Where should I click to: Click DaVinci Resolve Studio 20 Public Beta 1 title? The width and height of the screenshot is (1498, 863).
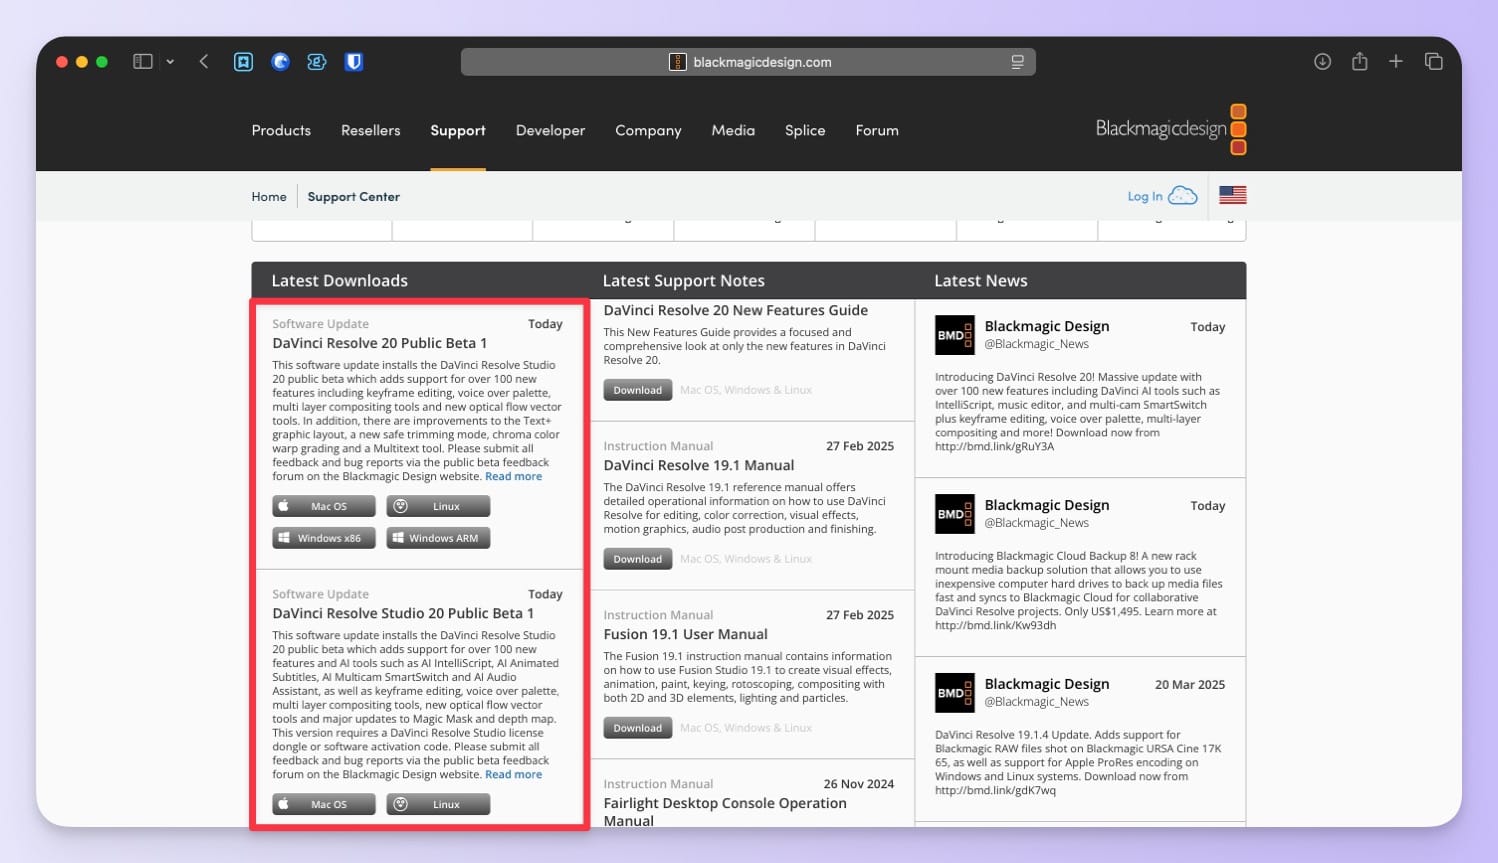tap(403, 613)
